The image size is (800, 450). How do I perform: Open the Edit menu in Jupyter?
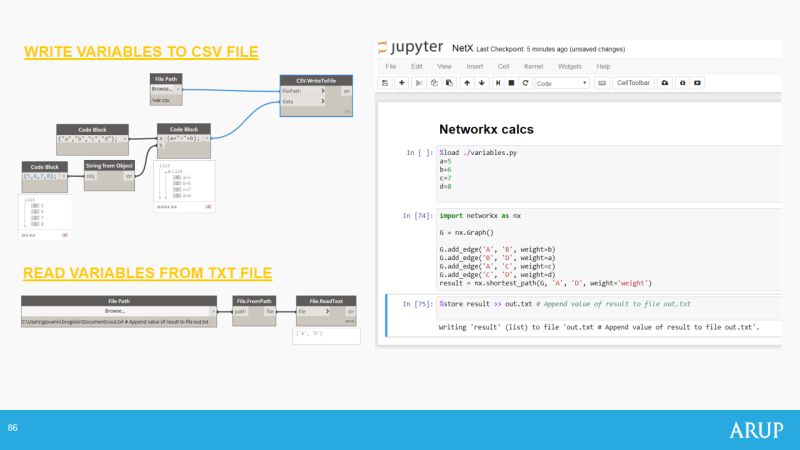[x=417, y=66]
